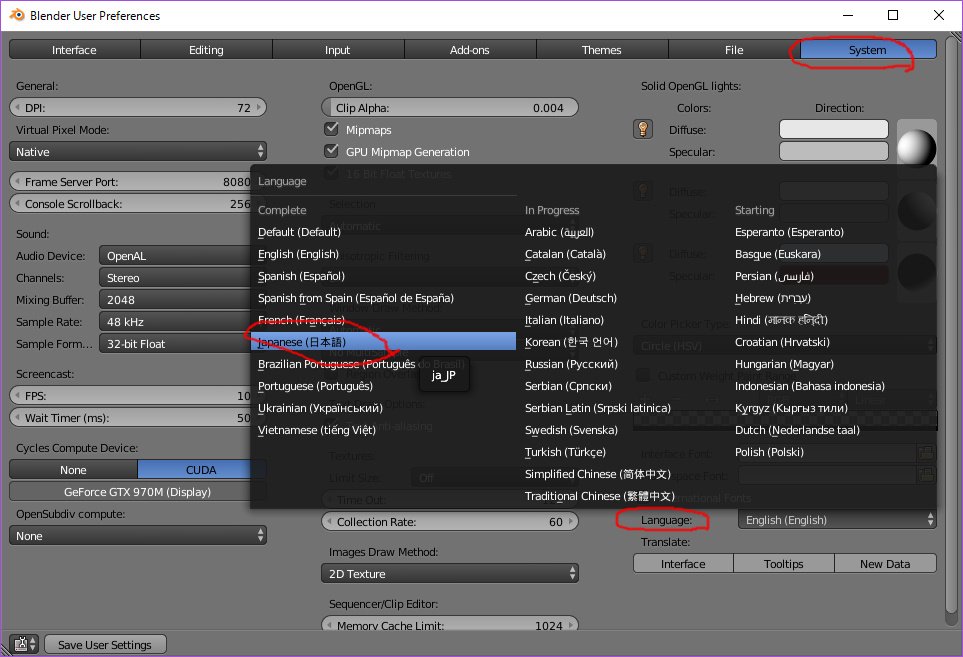
Task: Click the Clip Alpha slider field
Action: click(x=450, y=107)
